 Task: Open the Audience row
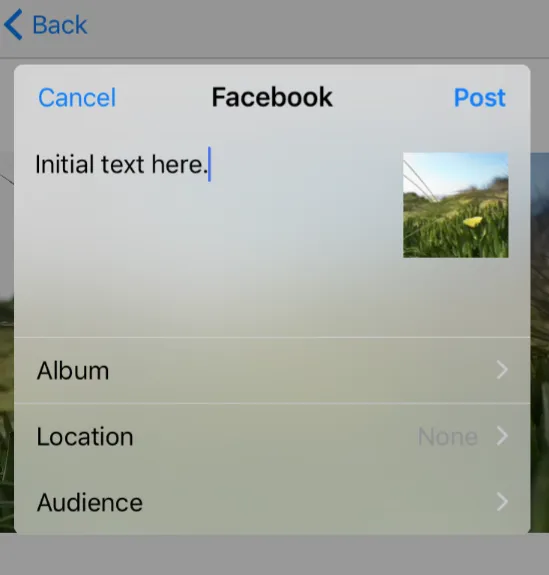[272, 502]
